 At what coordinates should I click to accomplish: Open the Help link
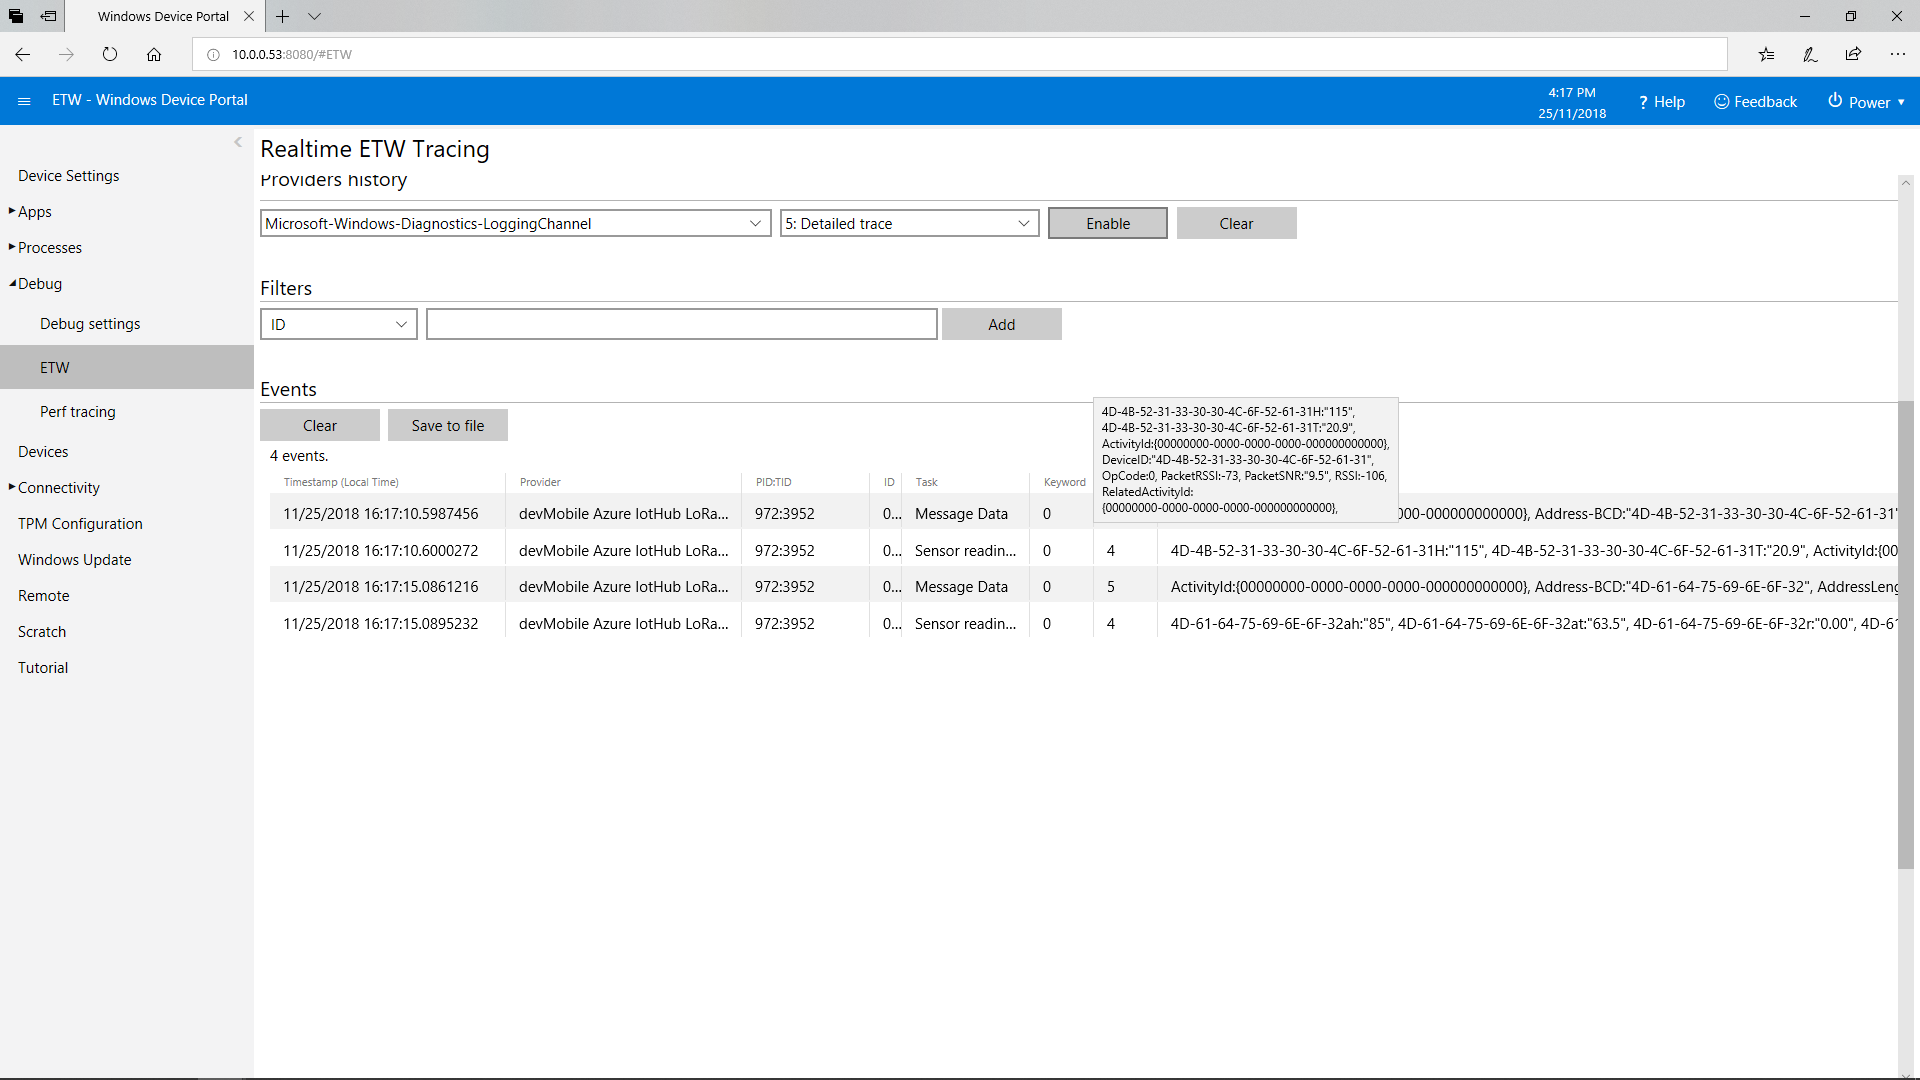point(1661,102)
